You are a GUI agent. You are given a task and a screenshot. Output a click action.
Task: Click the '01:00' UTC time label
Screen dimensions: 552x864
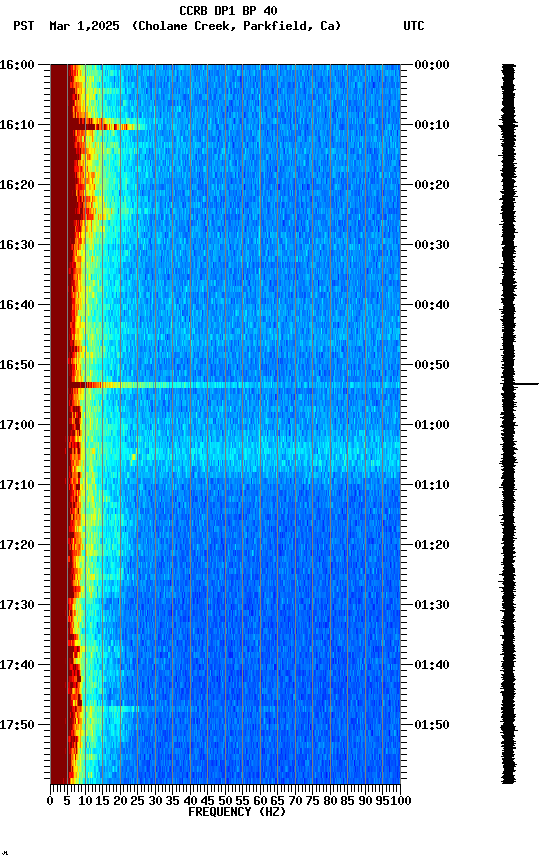(432, 425)
